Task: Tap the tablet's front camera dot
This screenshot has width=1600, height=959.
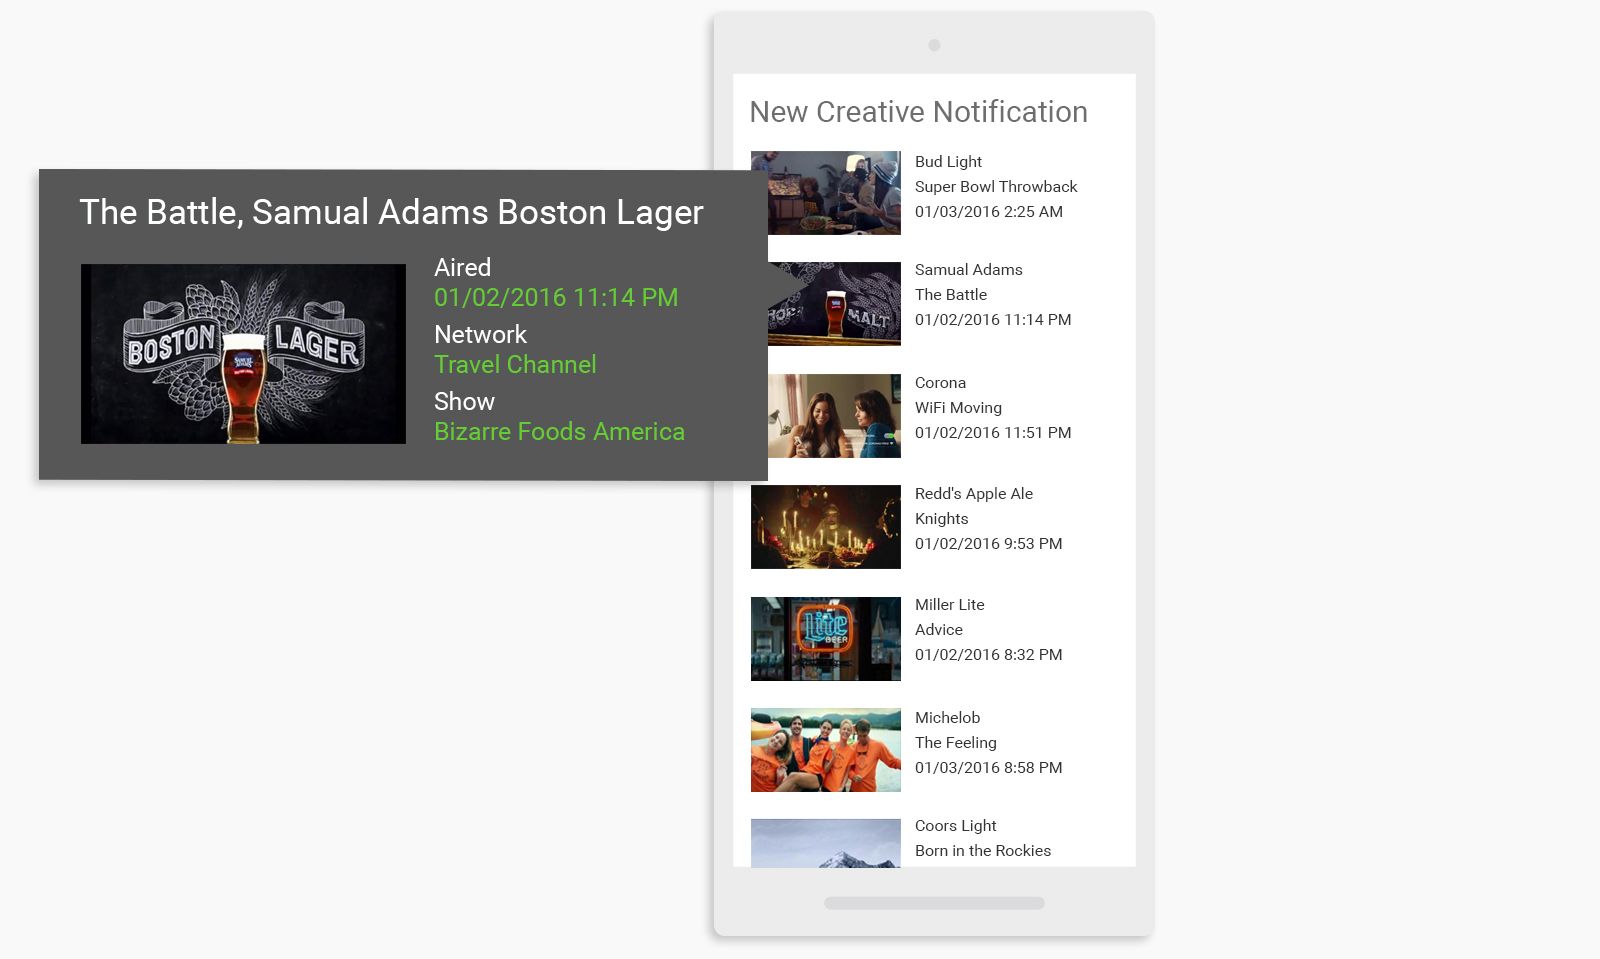Action: (x=934, y=45)
